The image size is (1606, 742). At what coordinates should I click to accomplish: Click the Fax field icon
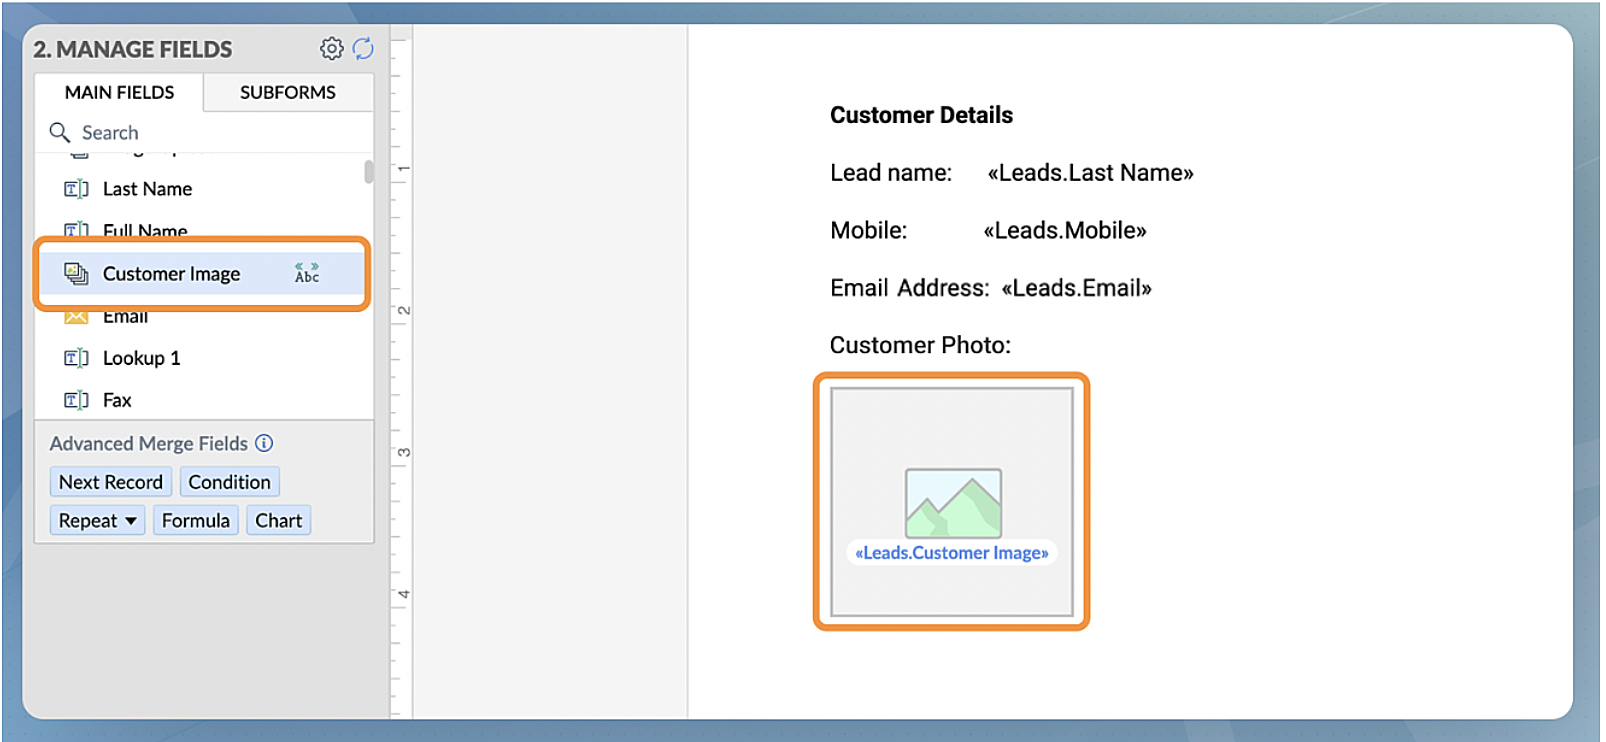coord(76,400)
